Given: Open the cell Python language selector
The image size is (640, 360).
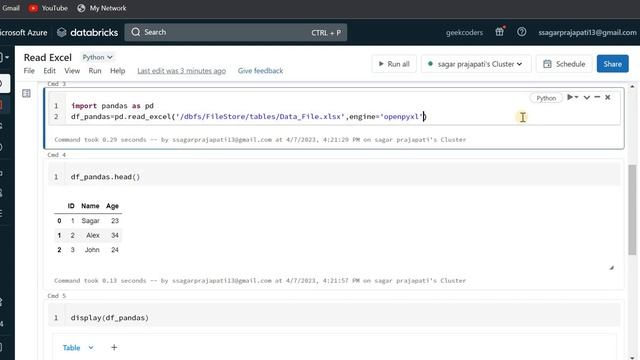Looking at the screenshot, I should coord(546,98).
